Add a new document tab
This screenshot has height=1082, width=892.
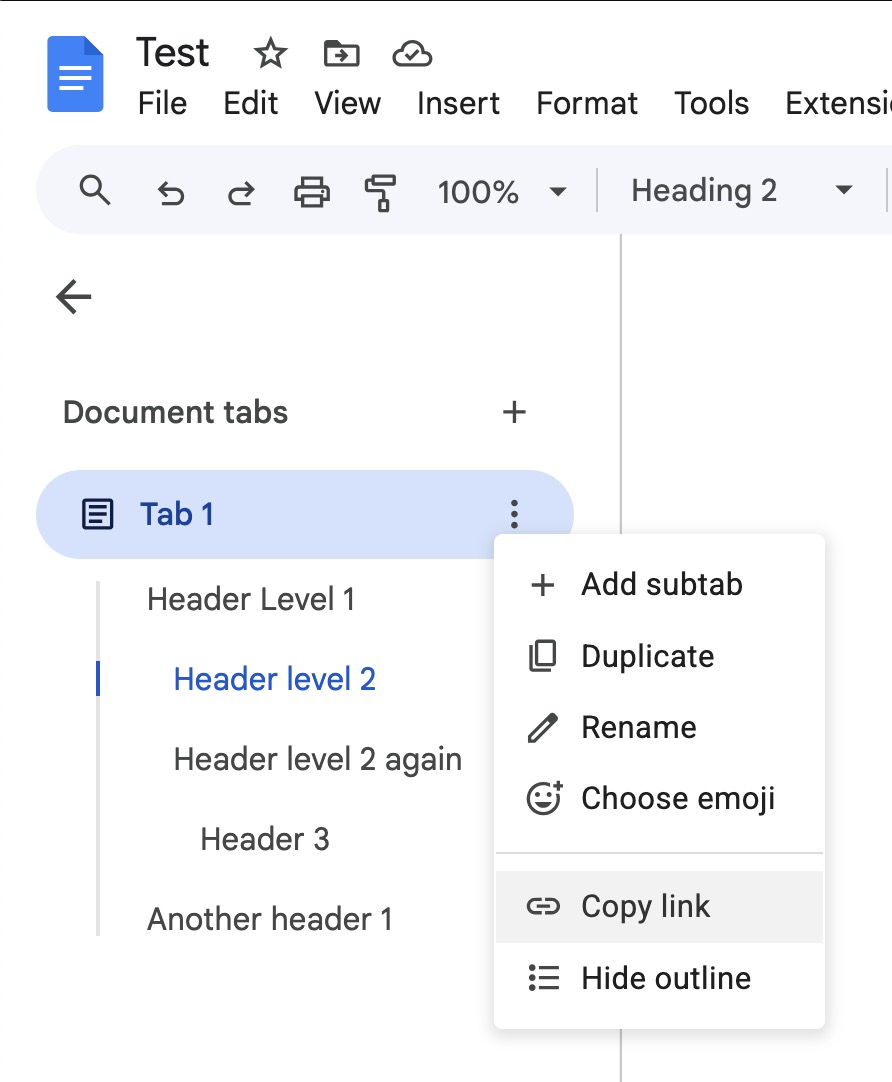(x=514, y=412)
